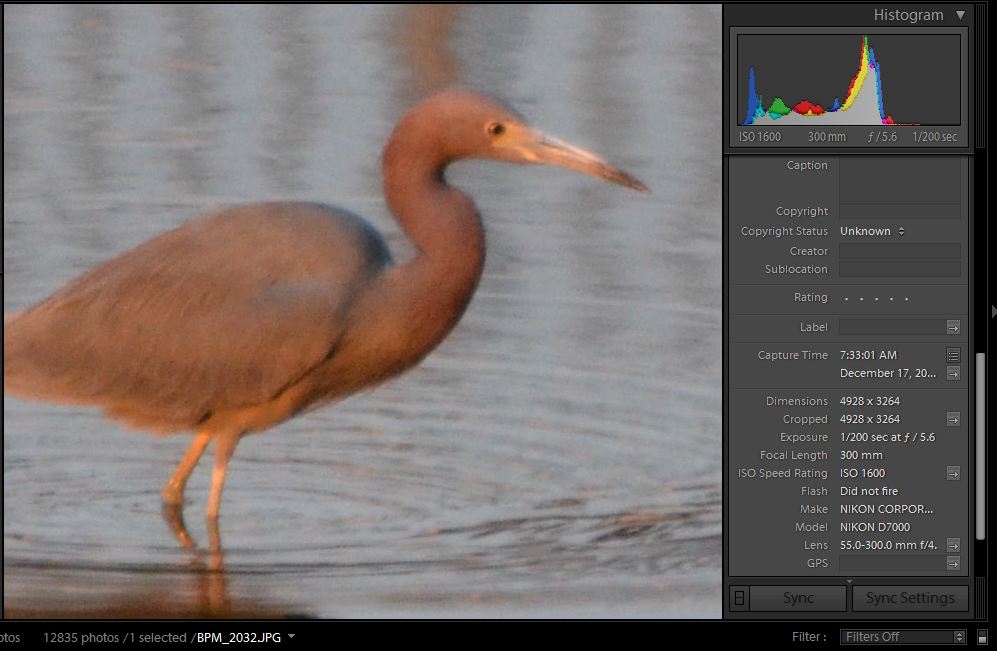The image size is (997, 651).
Task: Toggle the auto sync switch left of Sync
Action: pos(739,598)
